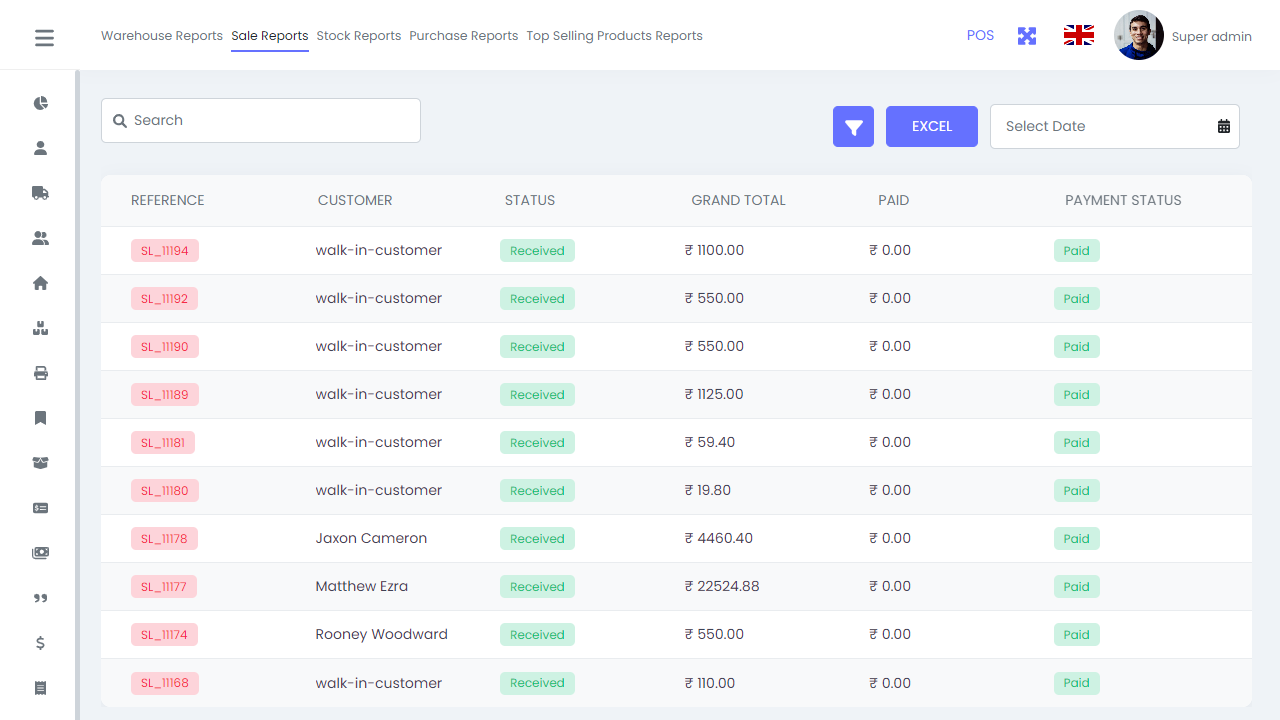
Task: Open the Select Date picker
Action: pyautogui.click(x=1090, y=126)
